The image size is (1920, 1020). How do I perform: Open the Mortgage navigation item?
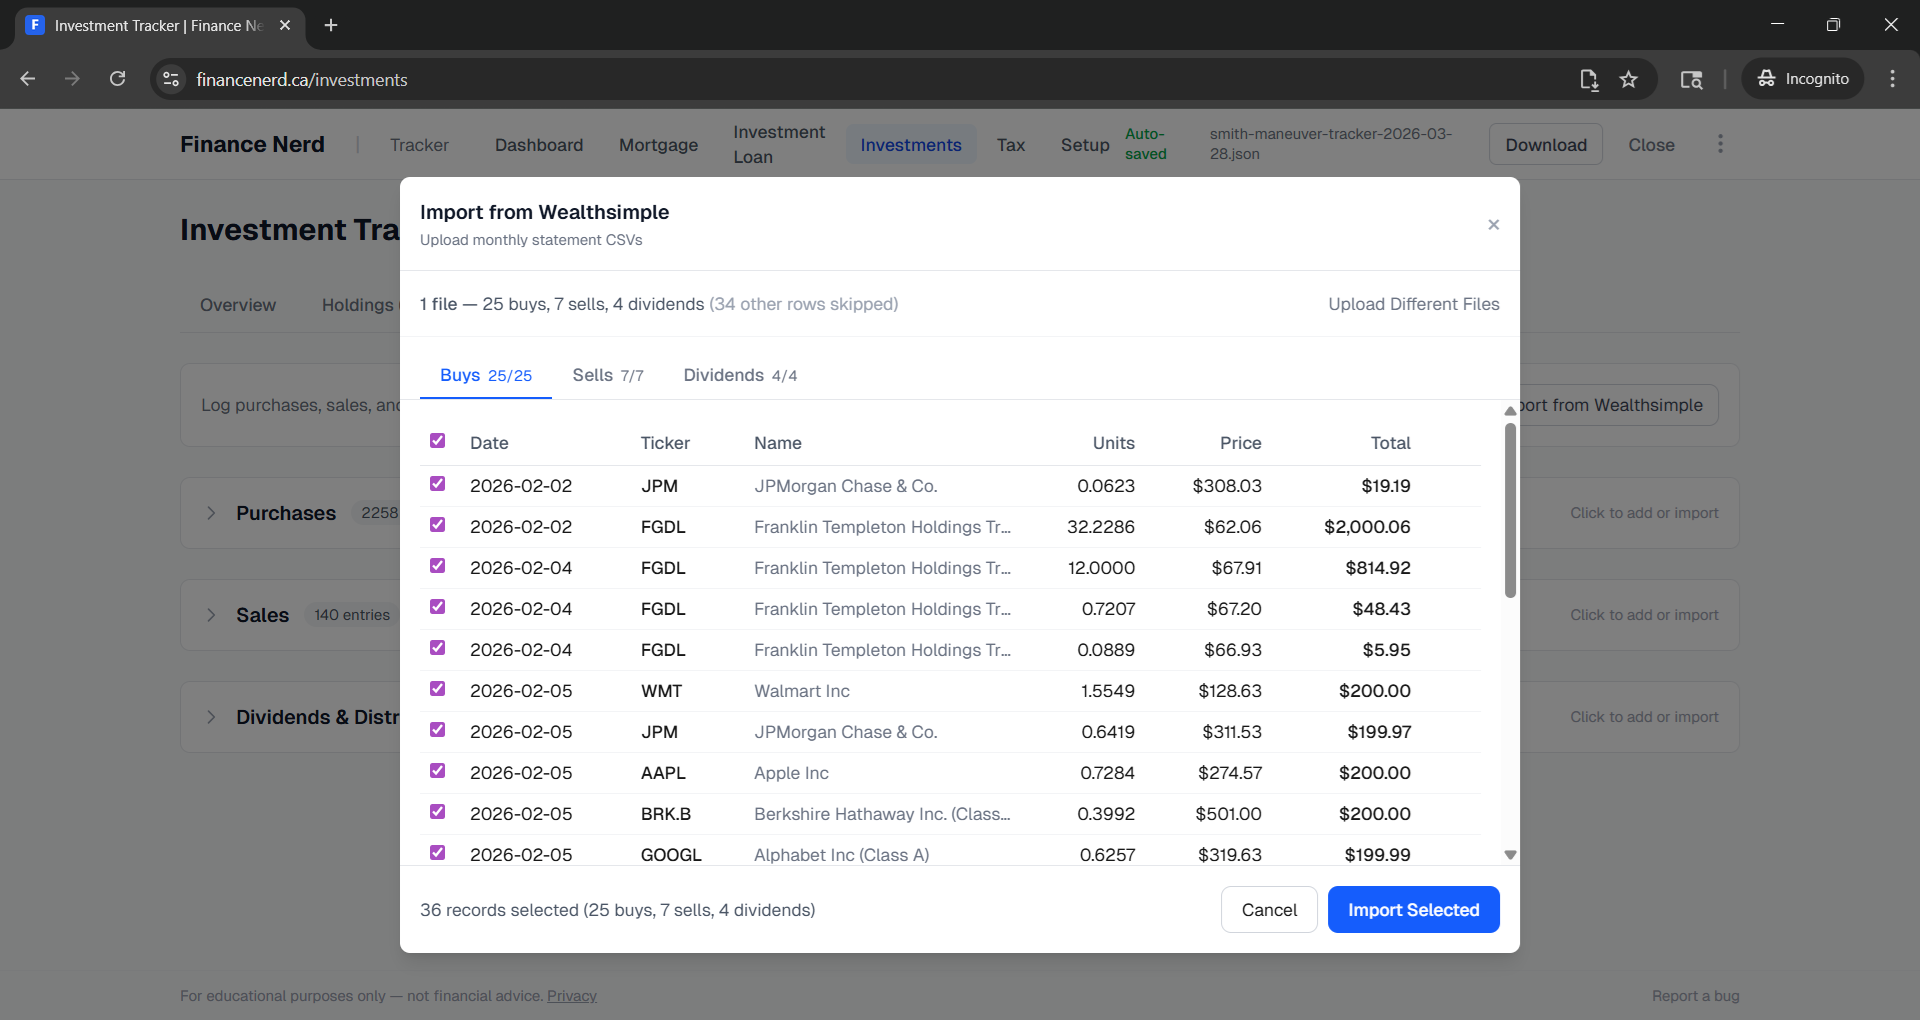tap(658, 144)
